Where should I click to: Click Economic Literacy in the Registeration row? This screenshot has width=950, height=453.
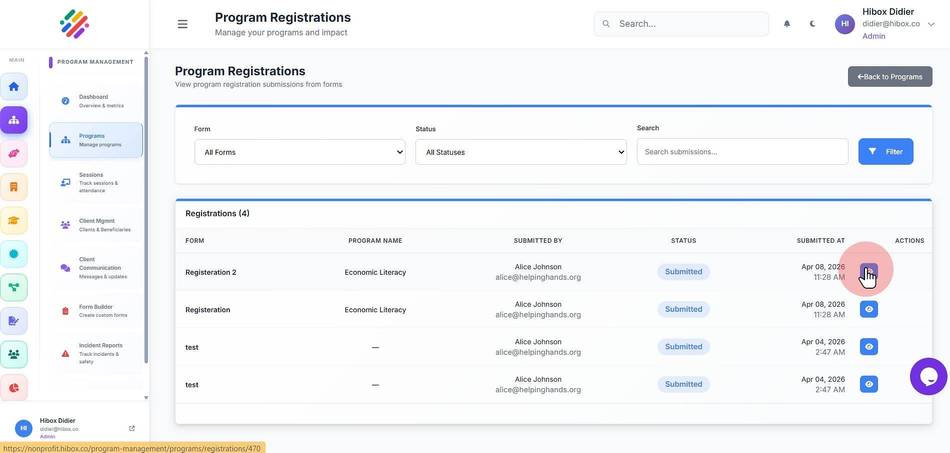click(x=375, y=309)
